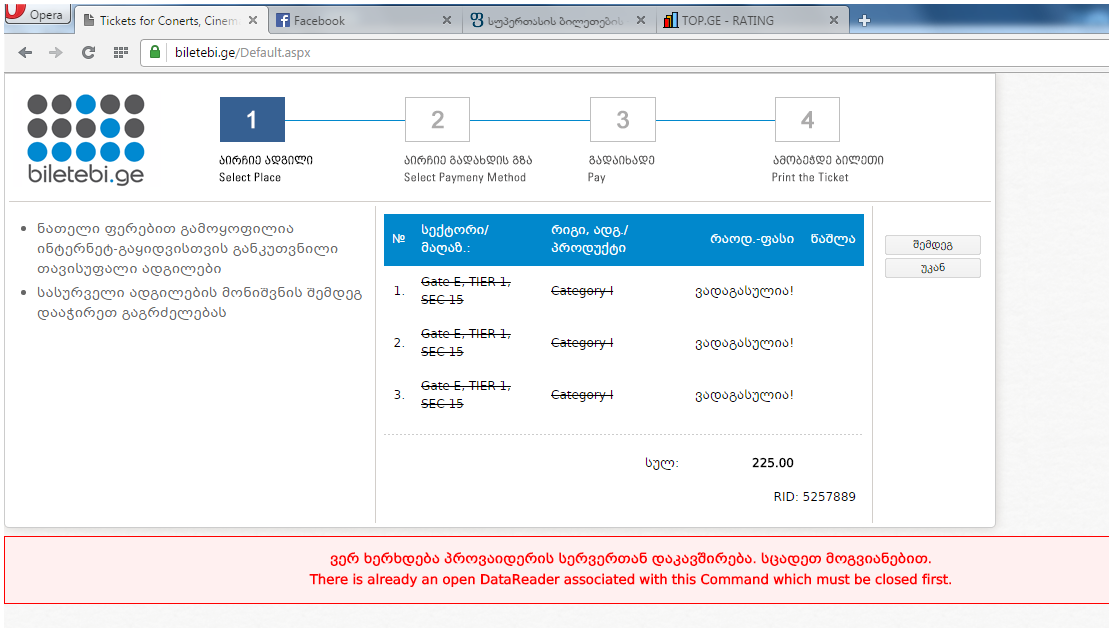The width and height of the screenshot is (1109, 628).
Task: Click the Facebook tab favicon
Action: [x=283, y=21]
